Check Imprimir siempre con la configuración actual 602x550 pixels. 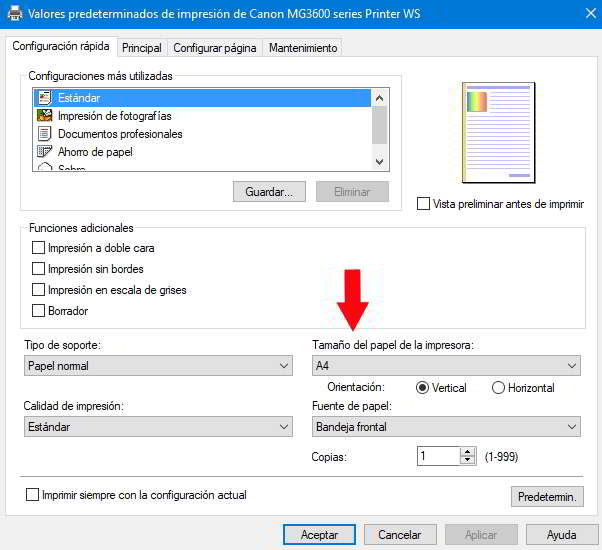32,495
